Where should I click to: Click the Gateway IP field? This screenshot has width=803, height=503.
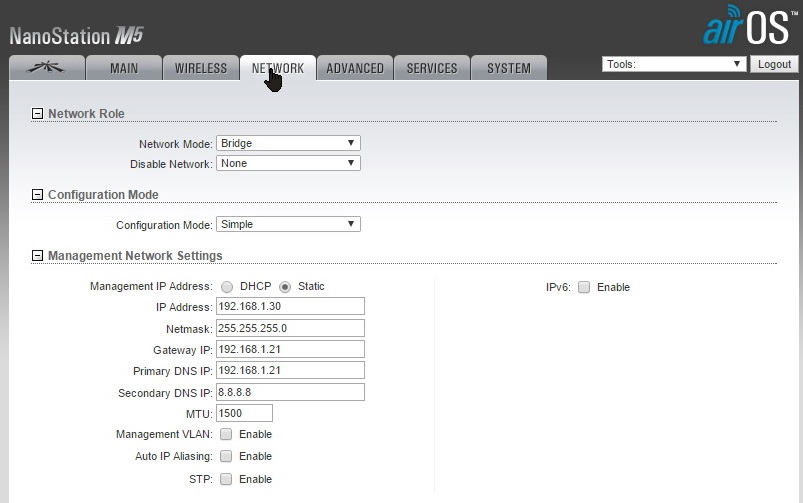point(290,349)
